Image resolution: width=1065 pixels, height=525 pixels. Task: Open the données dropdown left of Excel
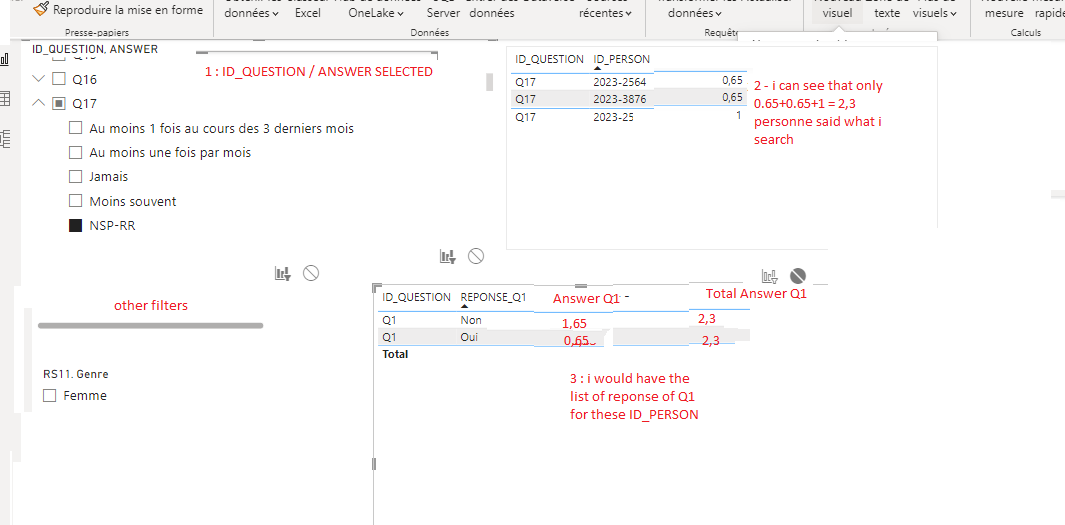(x=251, y=13)
